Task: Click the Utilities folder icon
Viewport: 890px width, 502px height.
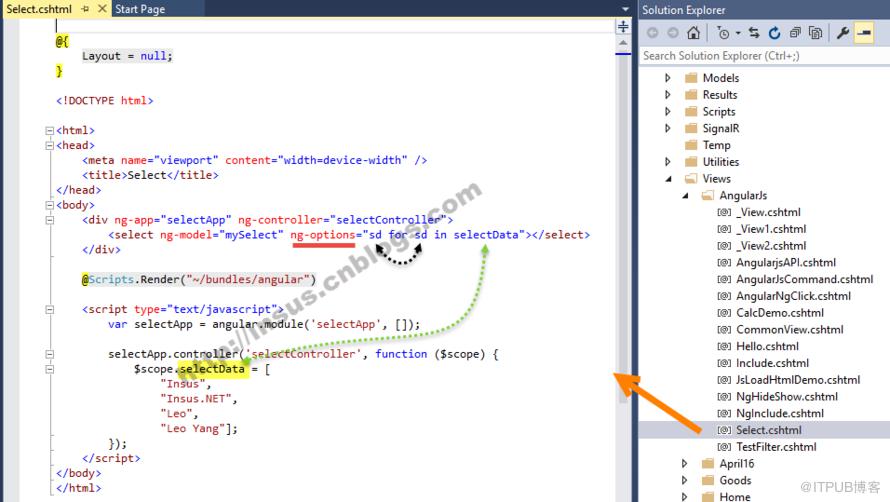Action: tap(691, 162)
